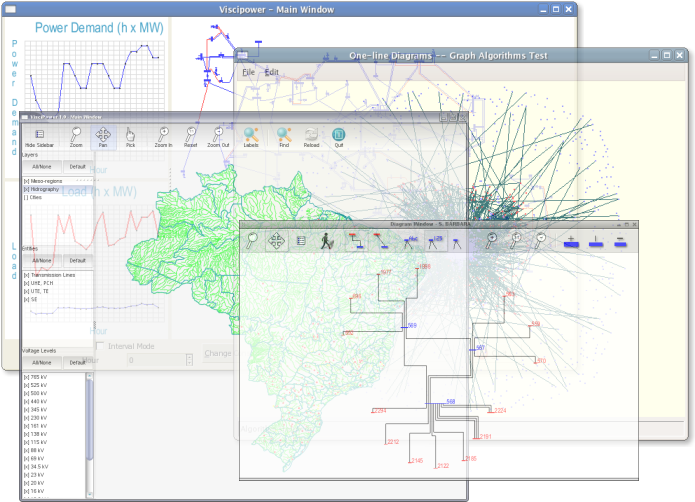The height and width of the screenshot is (502, 695).
Task: Click reset zoom 1:1 magnifier in Diagram Window
Action: [516, 241]
